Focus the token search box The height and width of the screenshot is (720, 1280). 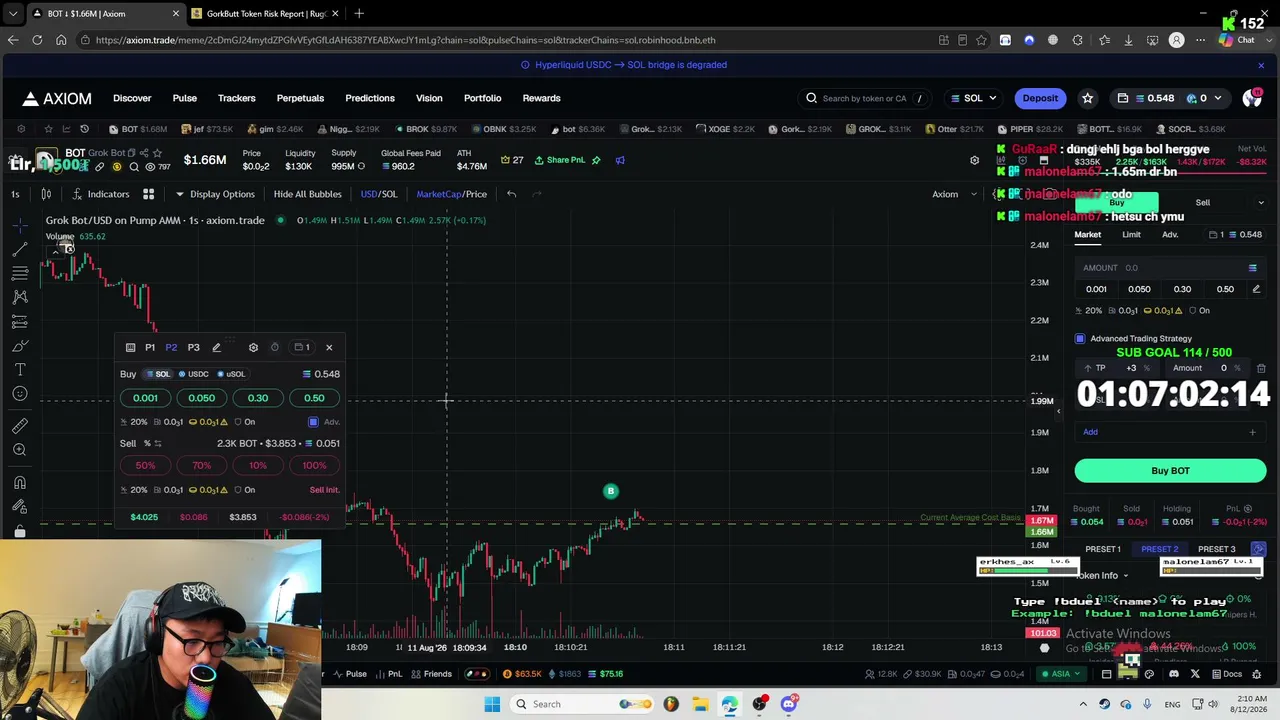pyautogui.click(x=866, y=98)
